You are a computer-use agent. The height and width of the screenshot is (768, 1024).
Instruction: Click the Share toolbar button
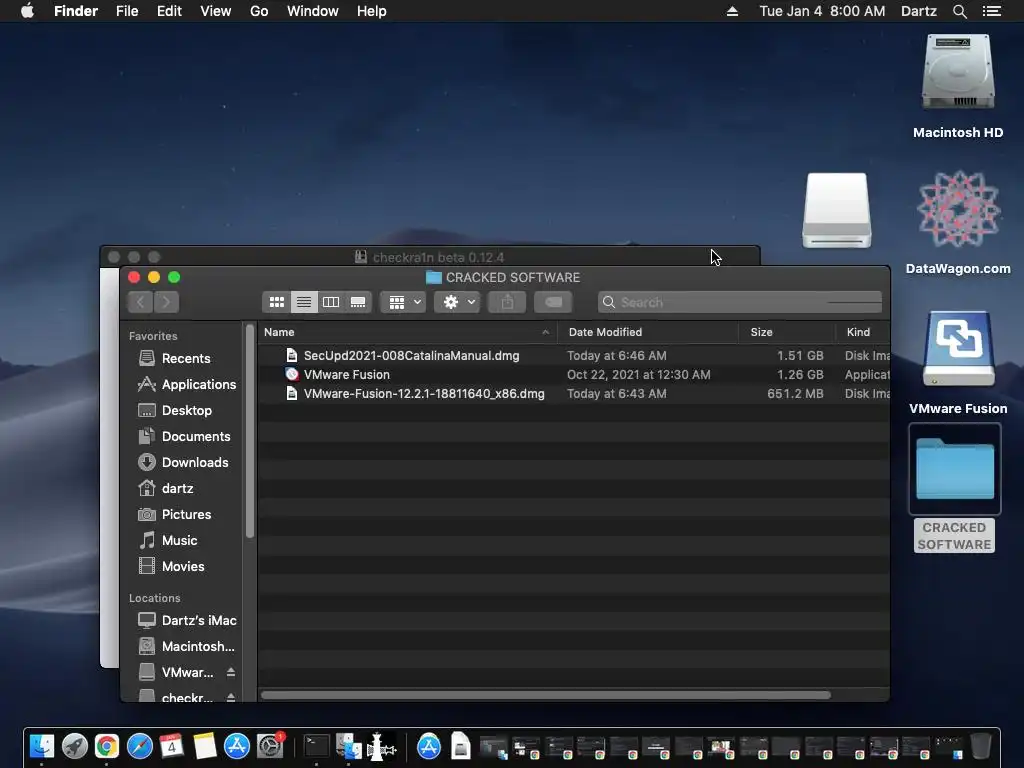pyautogui.click(x=507, y=302)
